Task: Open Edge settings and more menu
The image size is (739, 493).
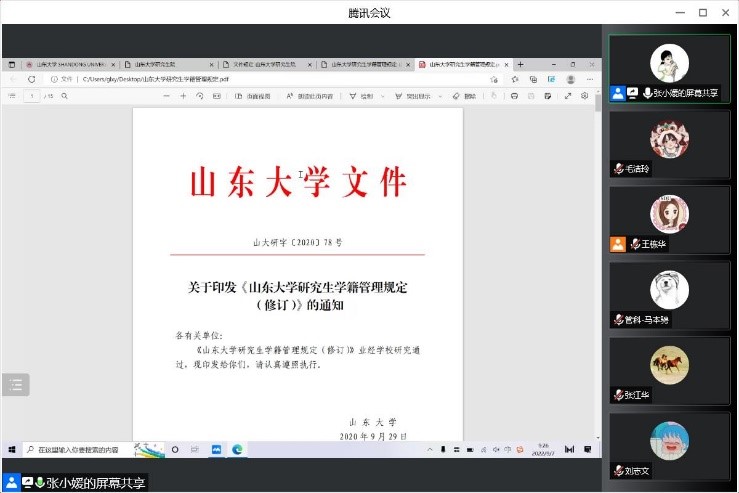Action: tap(590, 79)
